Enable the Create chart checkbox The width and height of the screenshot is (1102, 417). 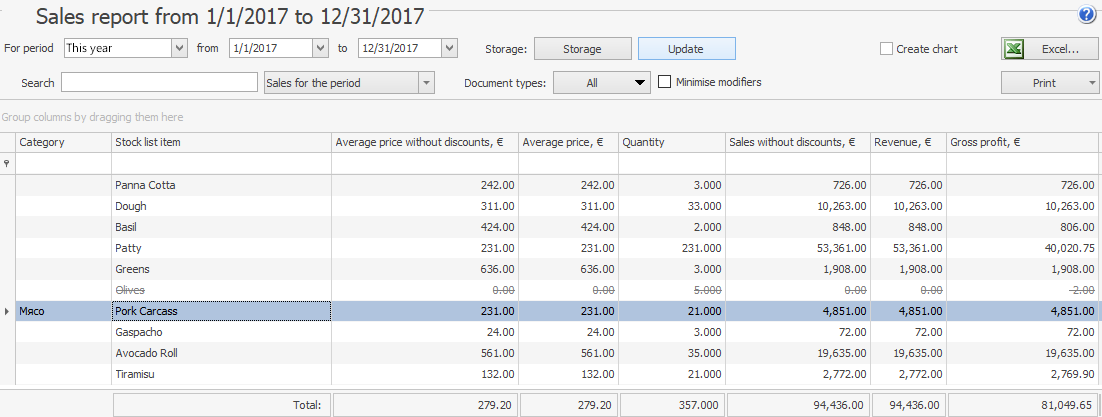[886, 49]
